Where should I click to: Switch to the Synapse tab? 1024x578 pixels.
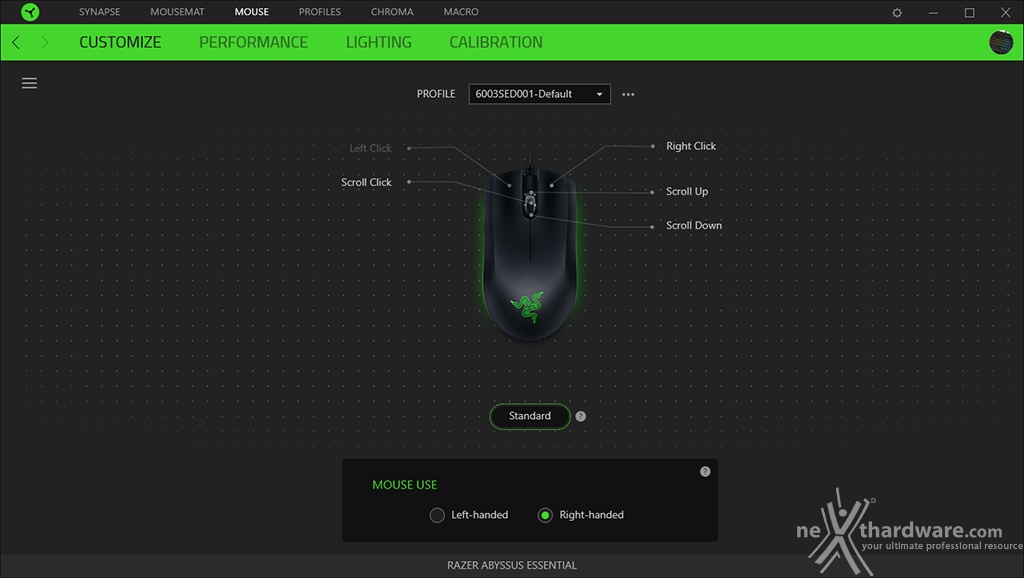click(x=99, y=12)
